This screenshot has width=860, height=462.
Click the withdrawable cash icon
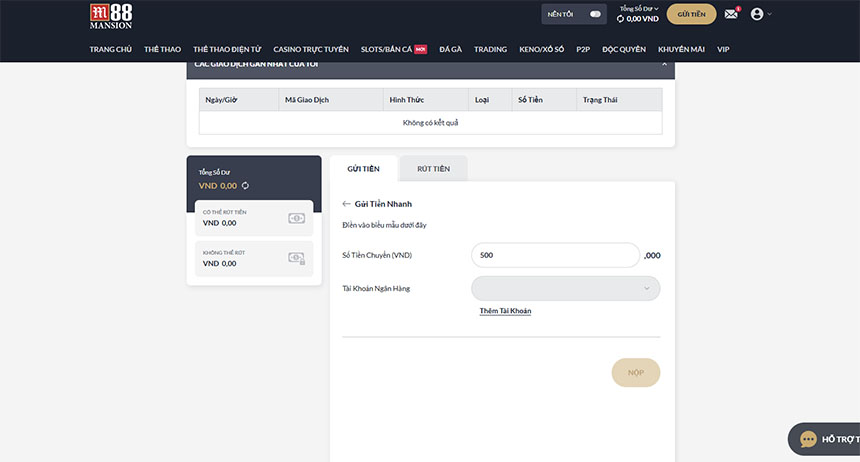(x=296, y=218)
